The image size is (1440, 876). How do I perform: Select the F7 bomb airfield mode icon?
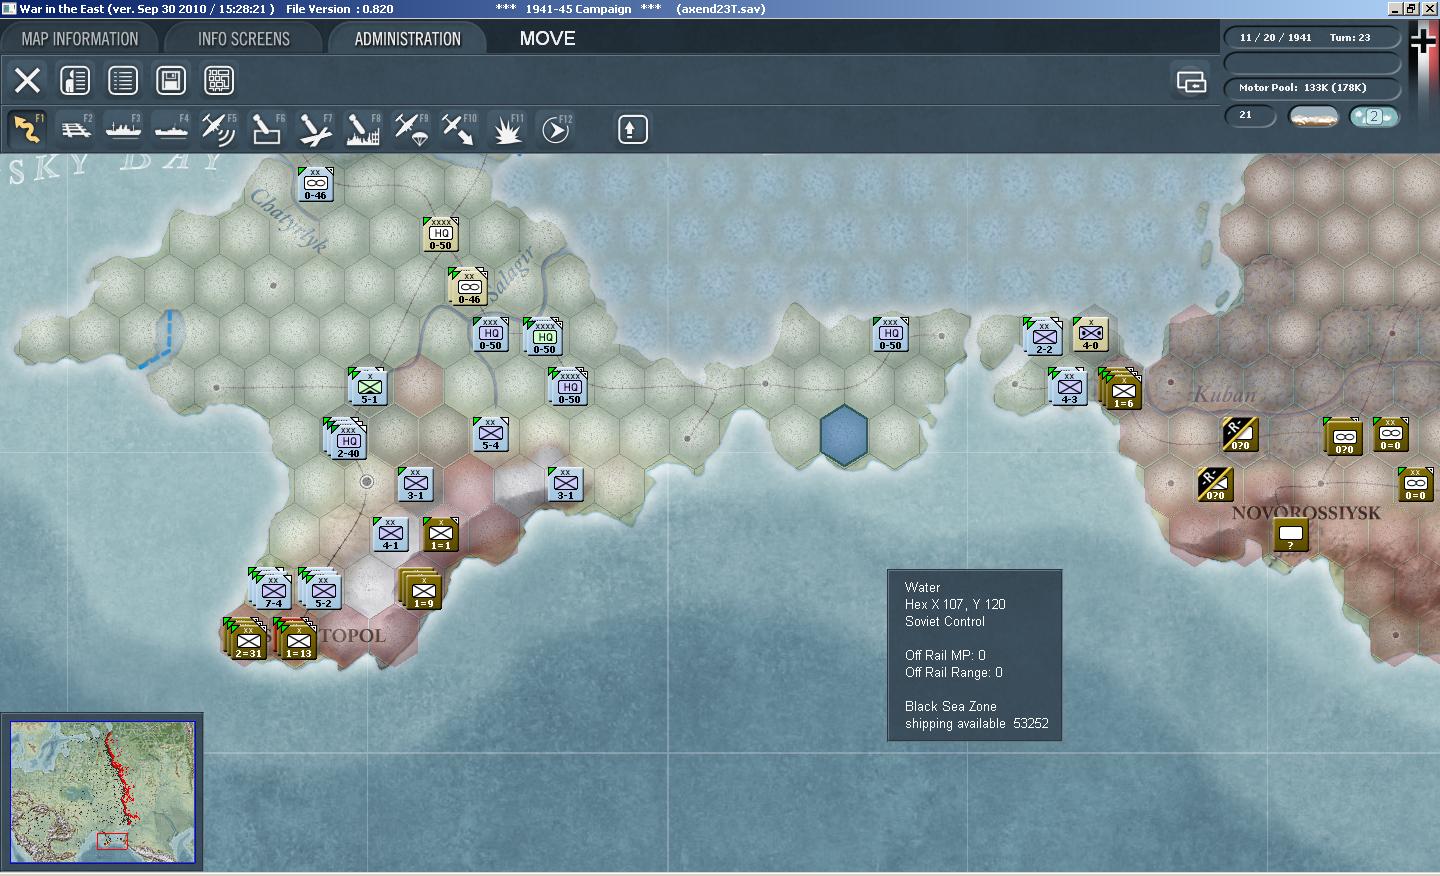pos(315,129)
